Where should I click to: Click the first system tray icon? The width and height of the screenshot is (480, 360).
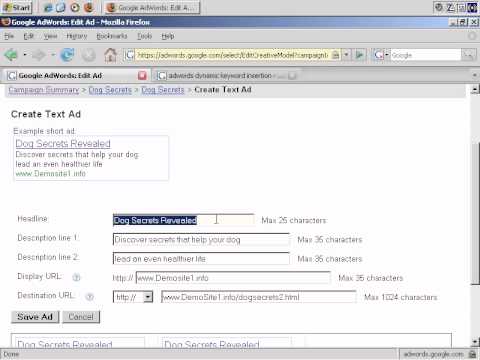coord(439,7)
